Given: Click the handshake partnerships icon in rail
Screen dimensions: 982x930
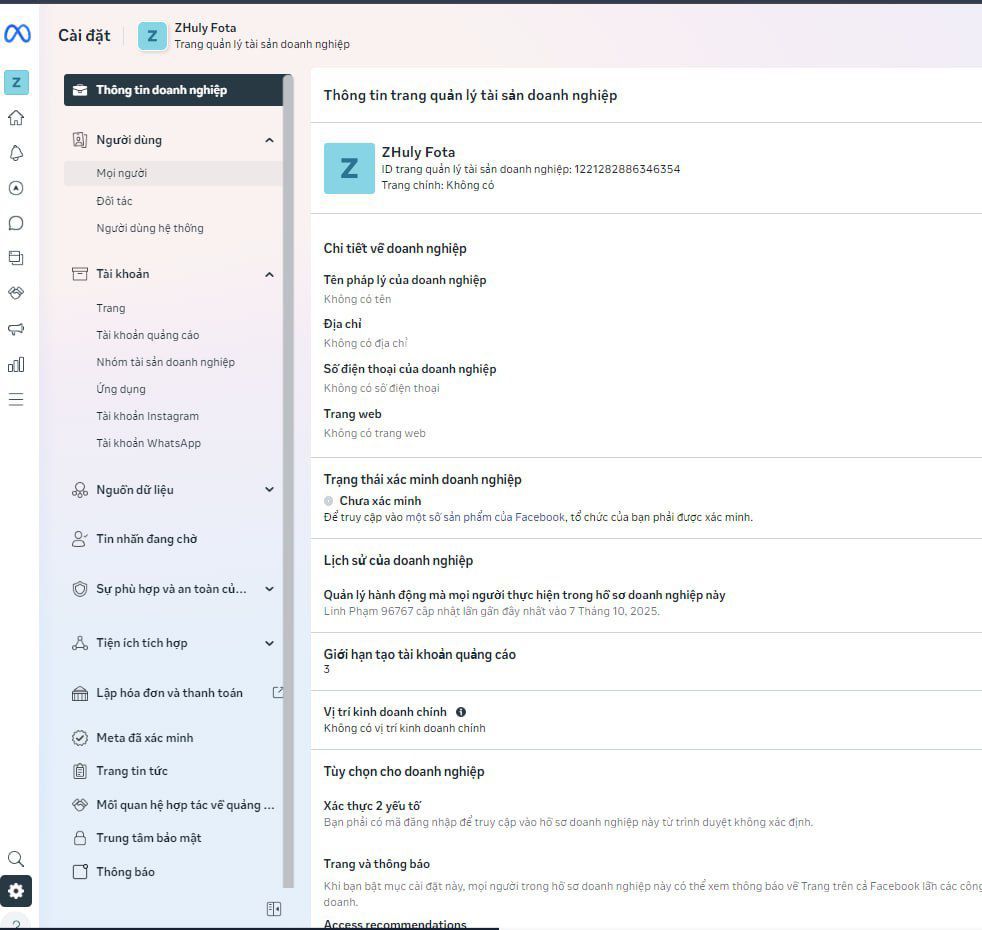Looking at the screenshot, I should (16, 293).
